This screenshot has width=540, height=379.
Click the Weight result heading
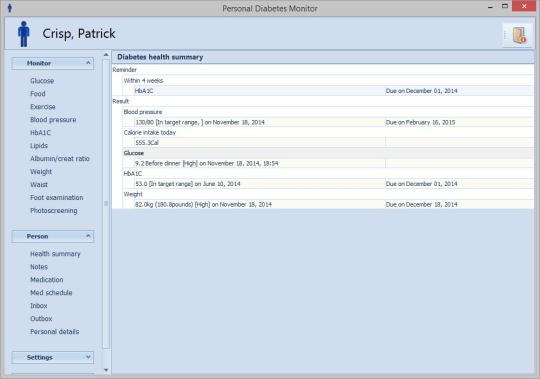pos(329,194)
